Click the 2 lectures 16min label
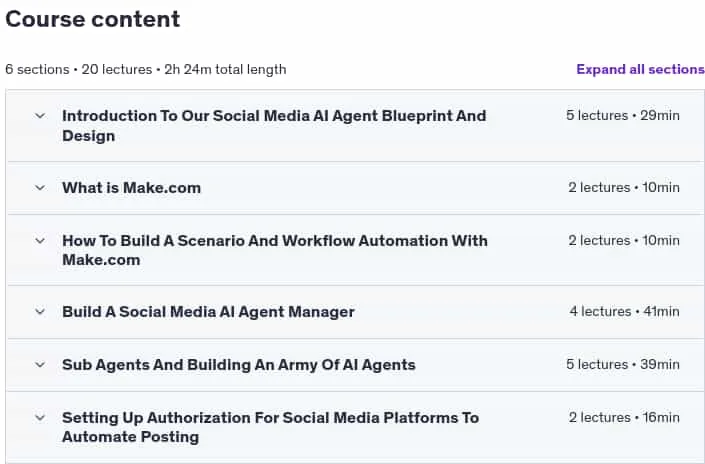 (x=624, y=418)
